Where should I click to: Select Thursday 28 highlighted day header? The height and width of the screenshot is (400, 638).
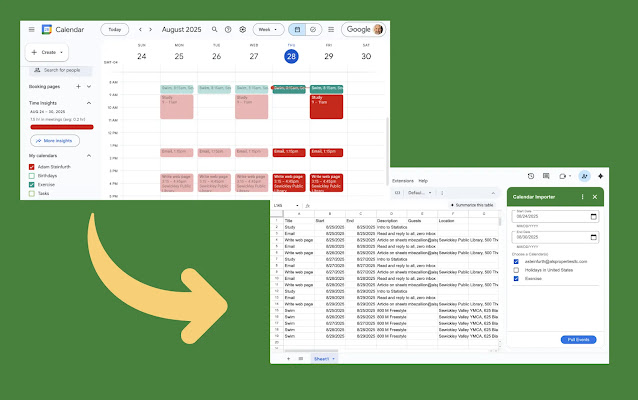[x=291, y=56]
